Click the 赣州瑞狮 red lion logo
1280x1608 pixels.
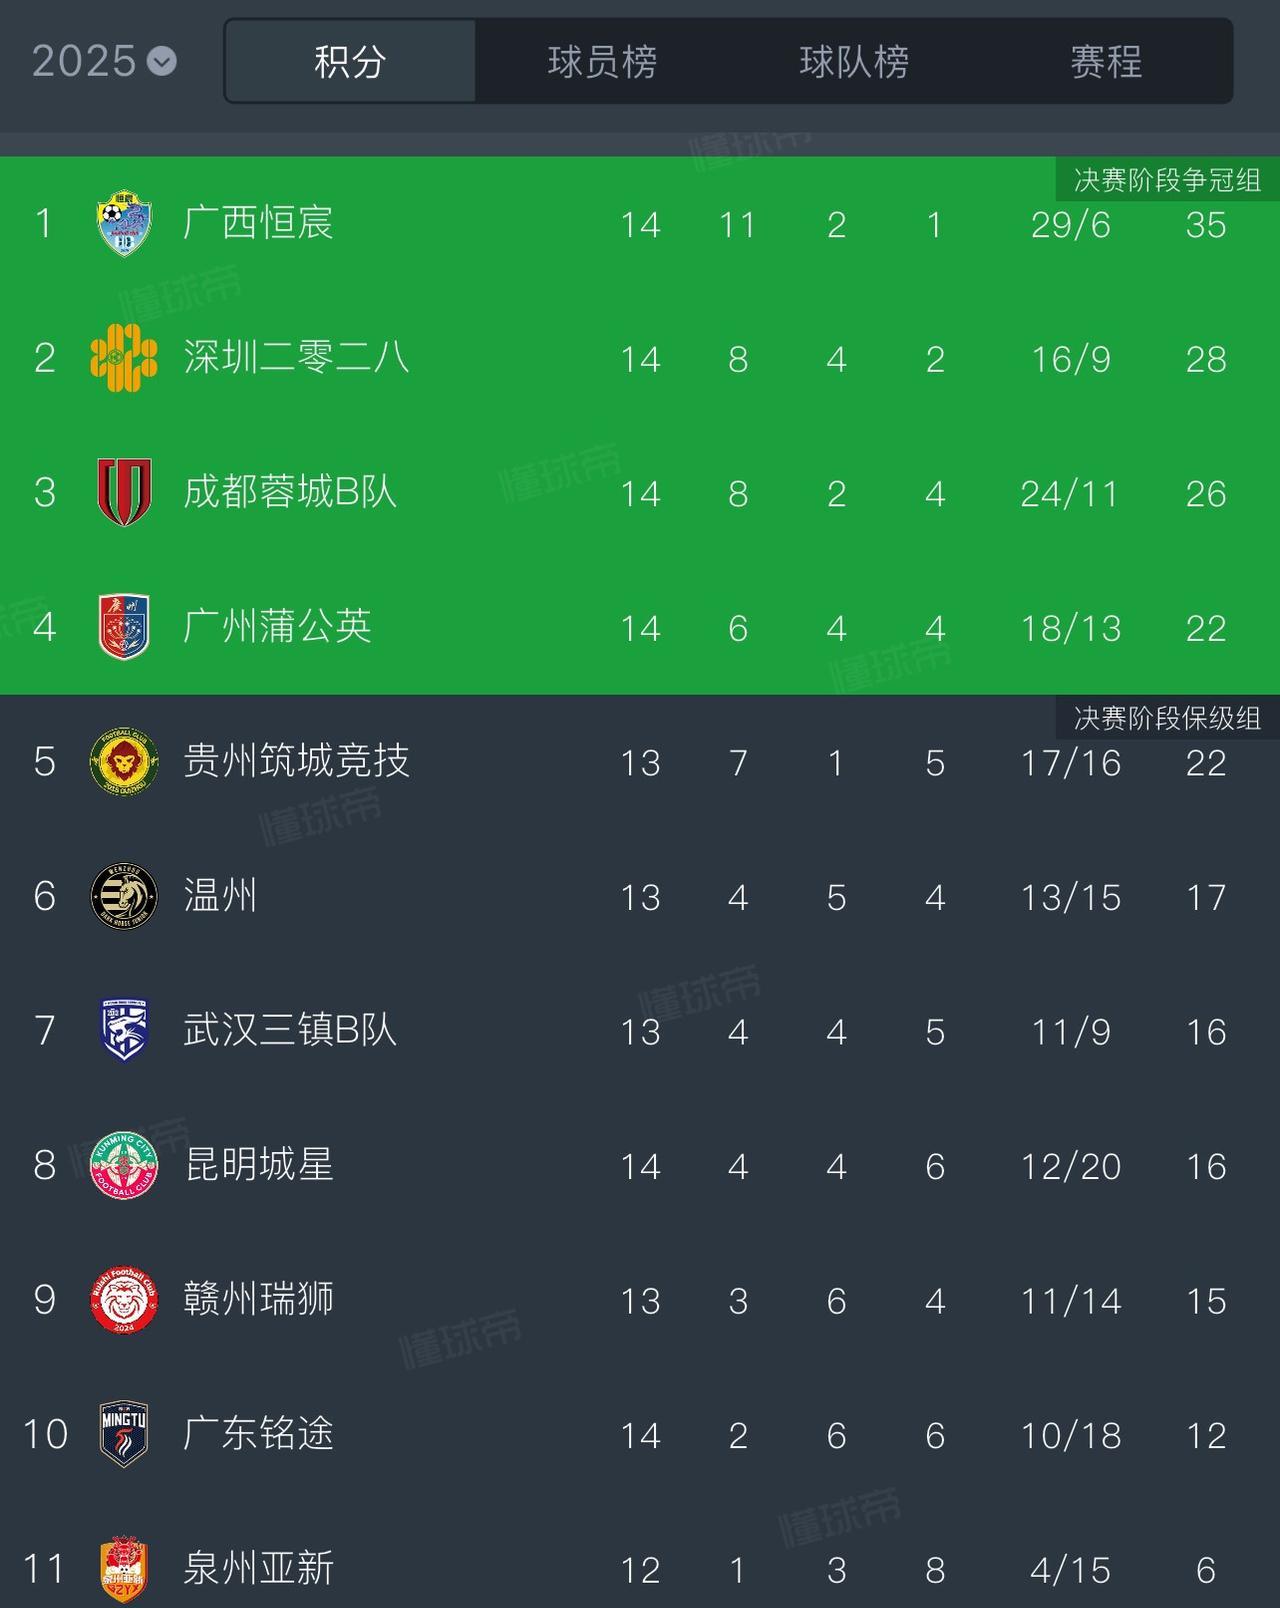(x=124, y=1300)
